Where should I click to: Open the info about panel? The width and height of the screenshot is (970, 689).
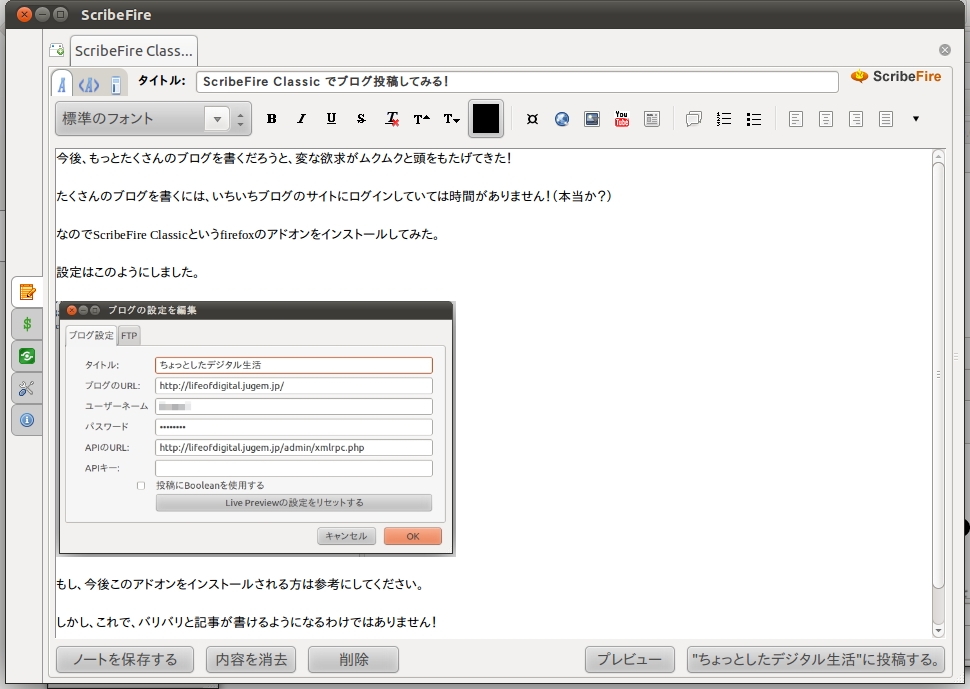click(27, 421)
